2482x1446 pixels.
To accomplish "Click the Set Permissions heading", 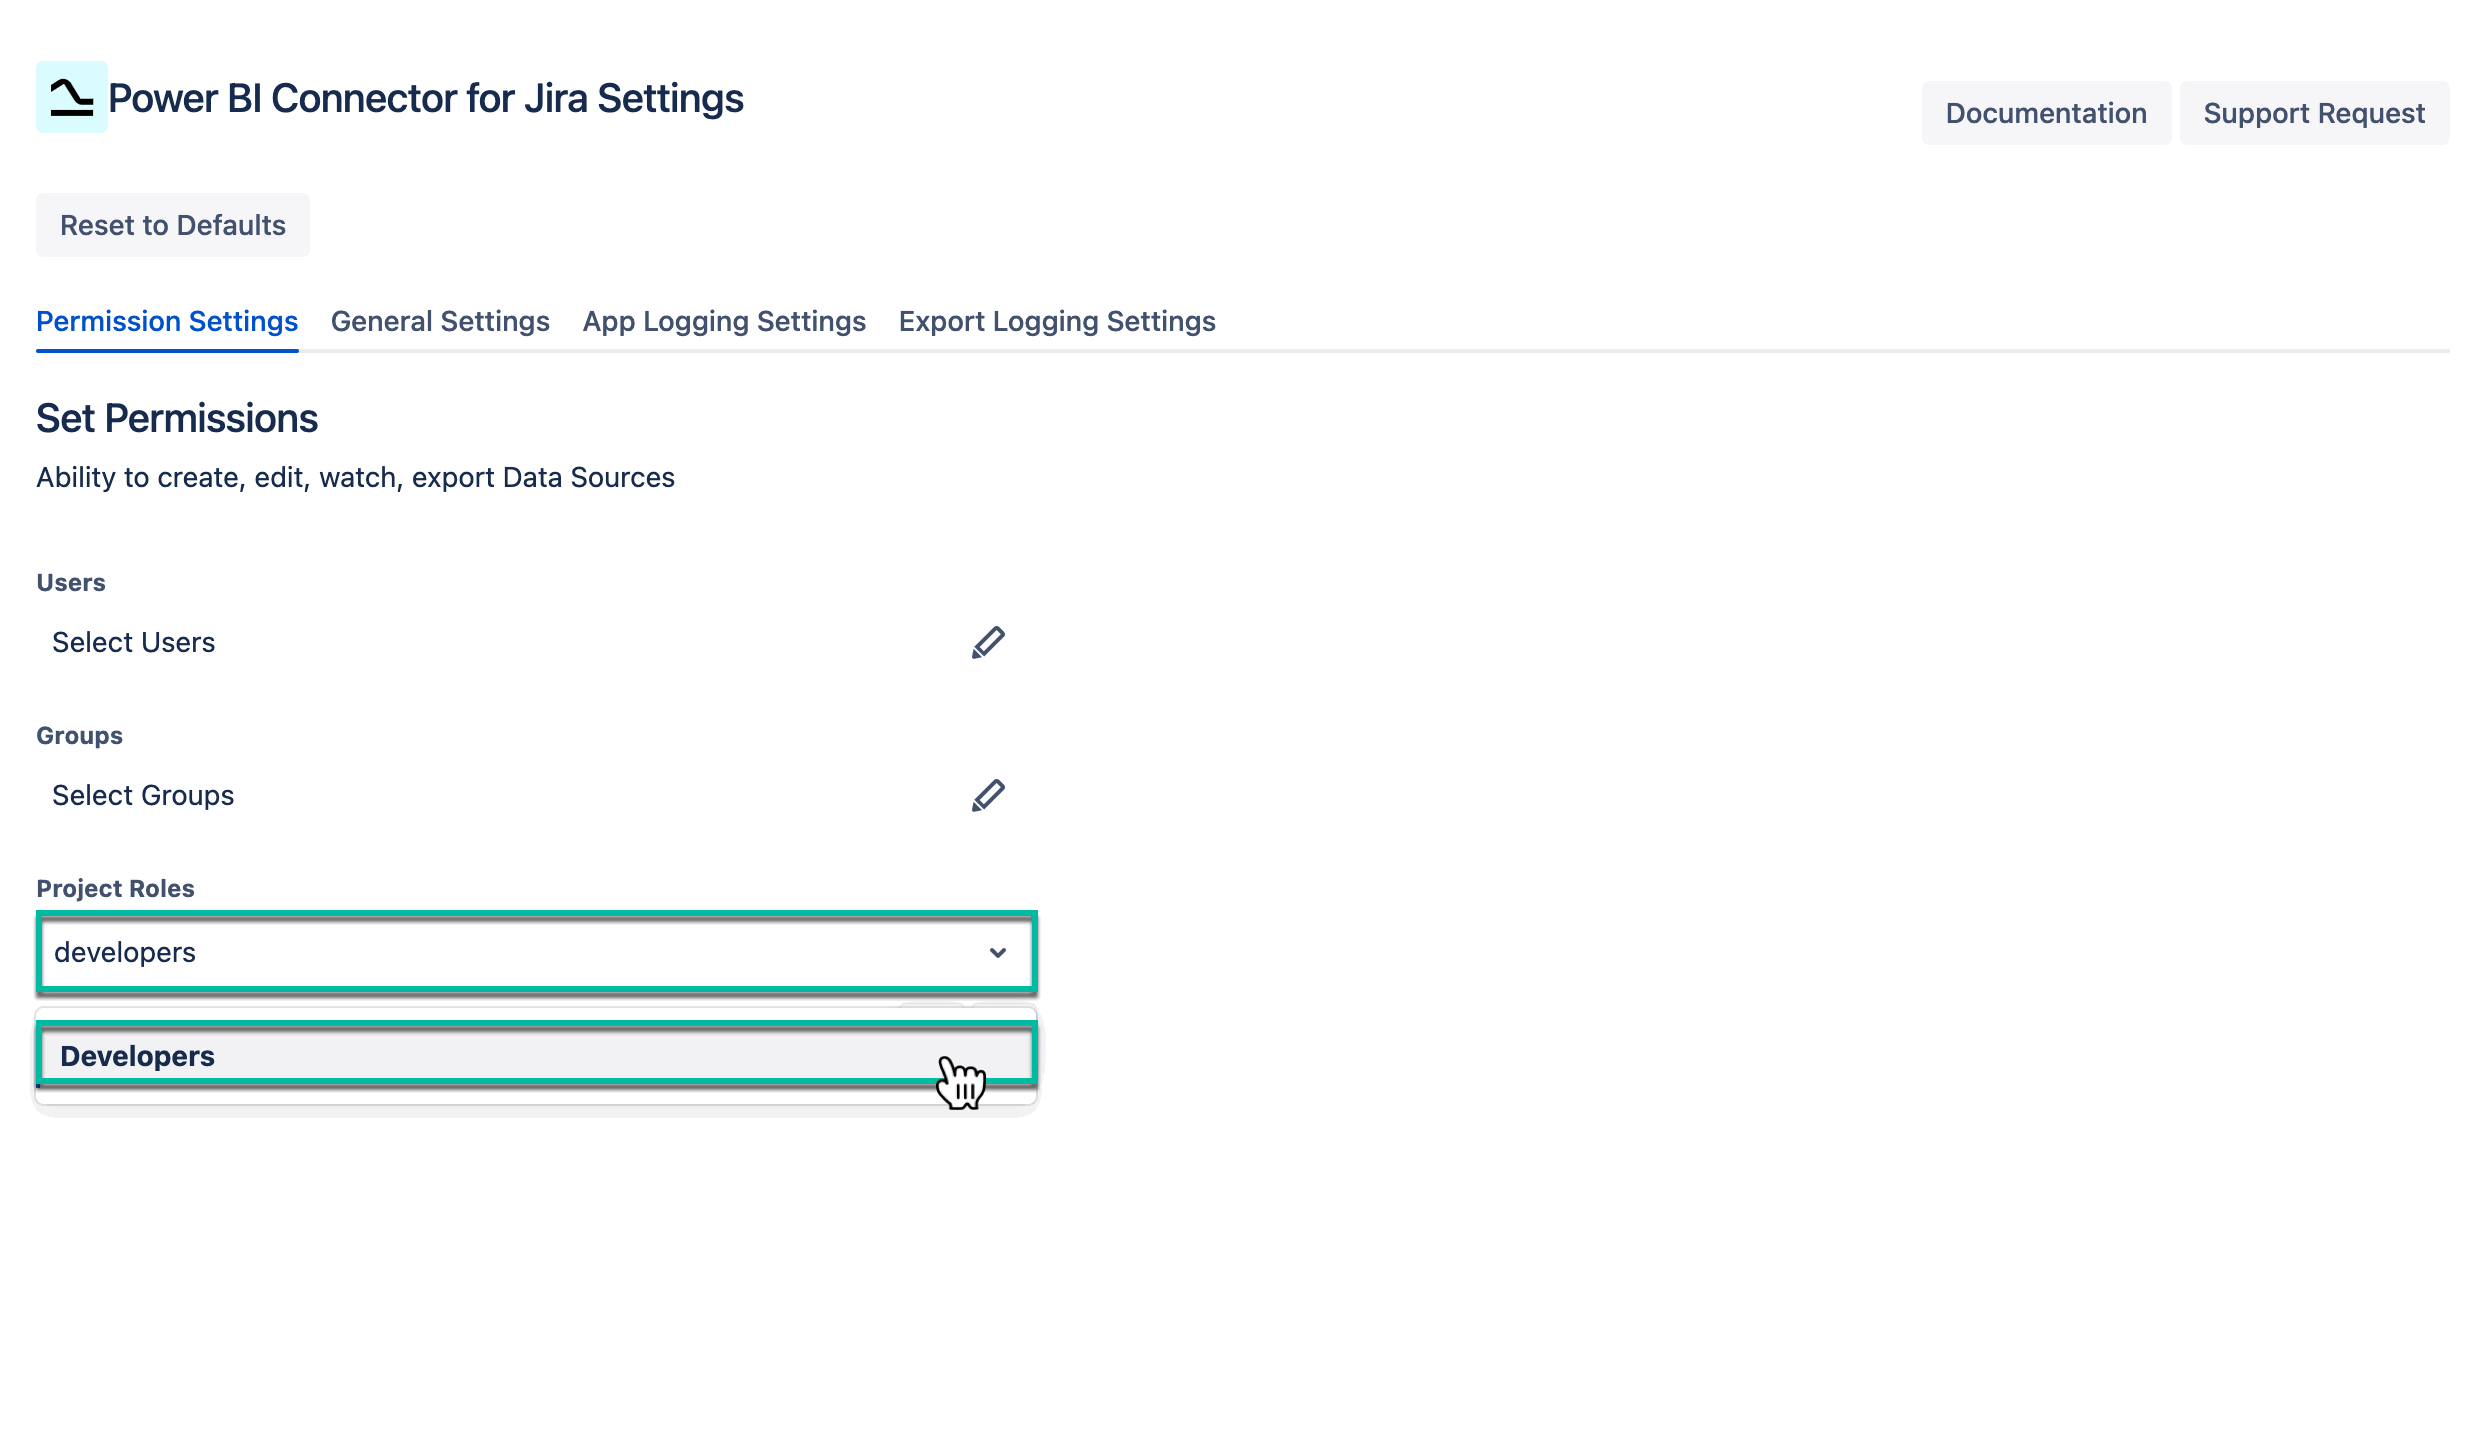I will 176,417.
